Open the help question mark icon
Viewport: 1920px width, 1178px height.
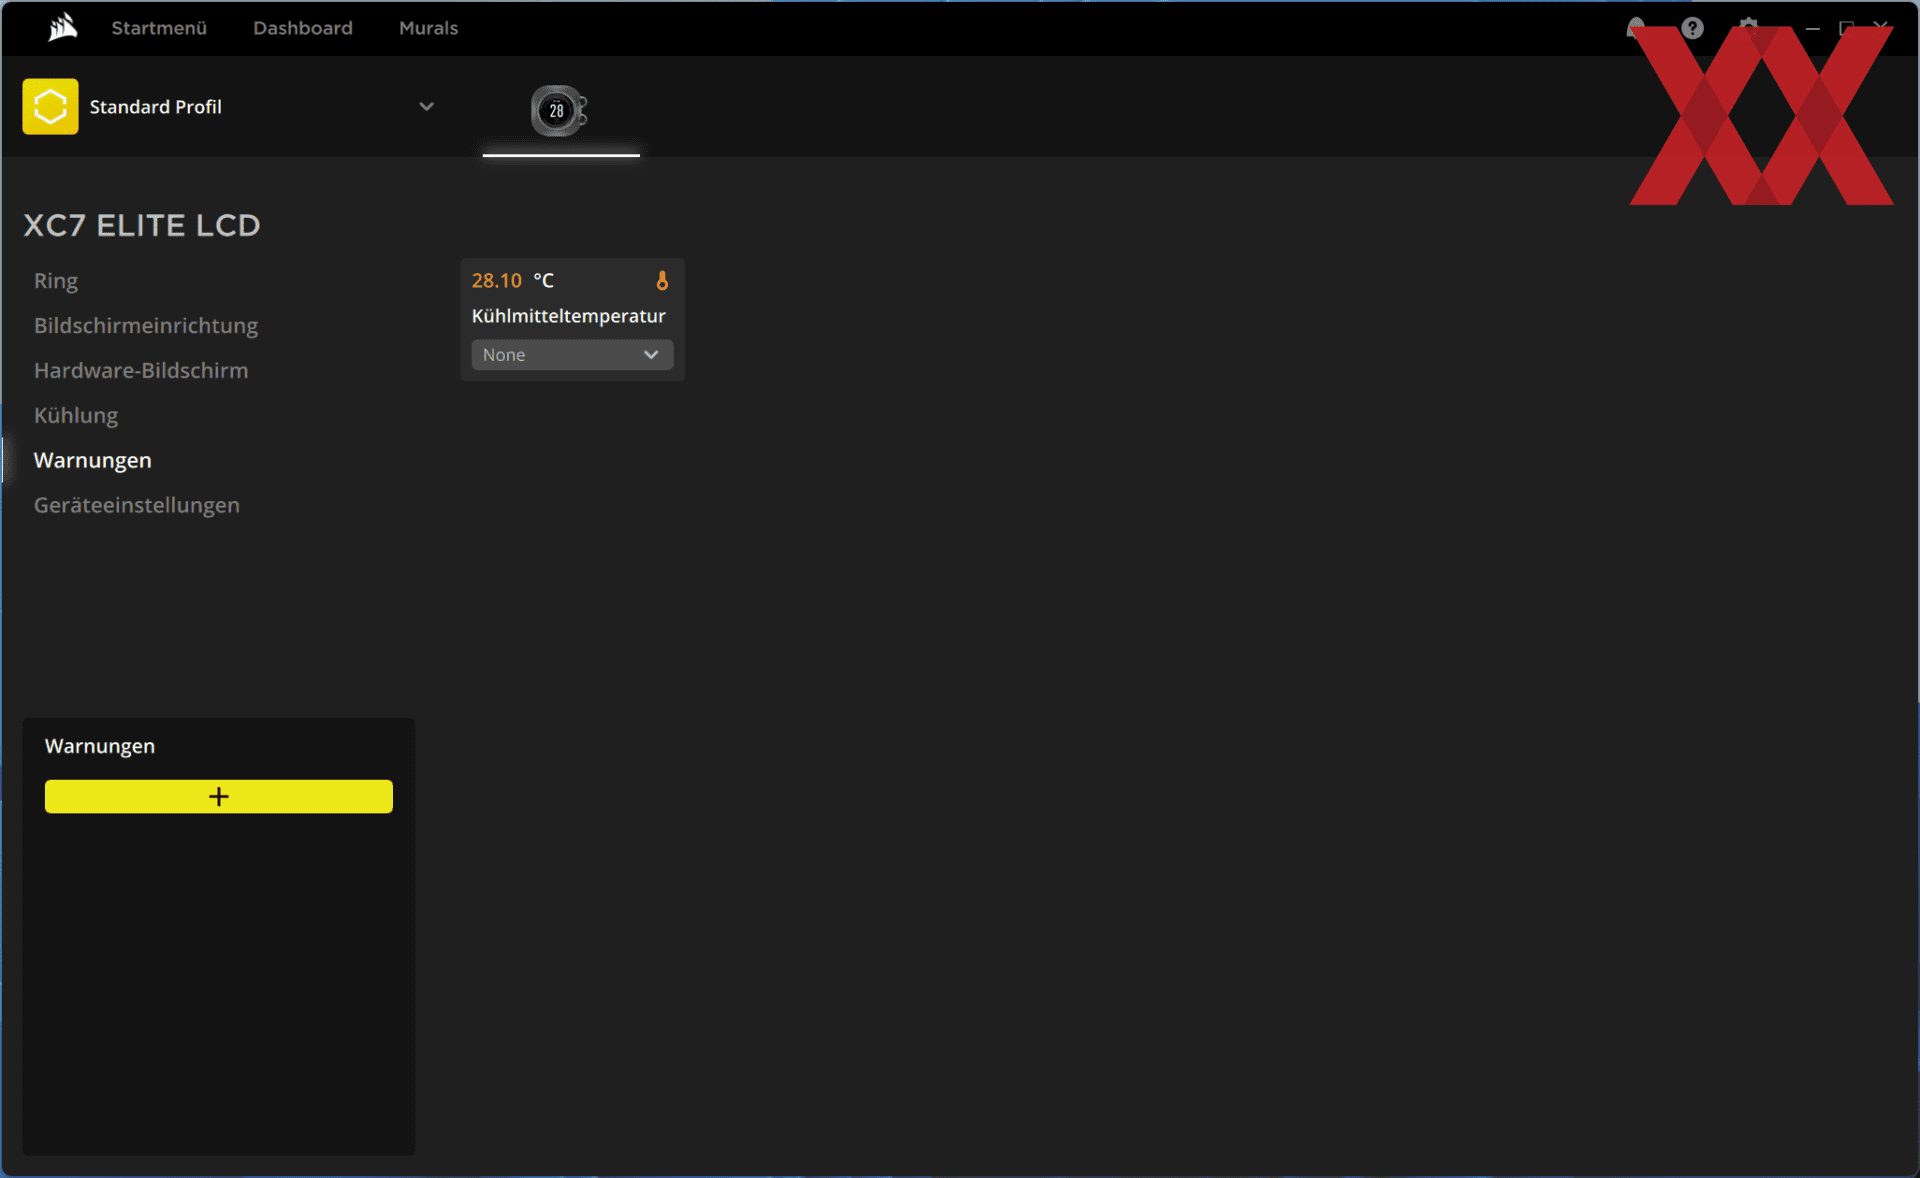(x=1692, y=28)
